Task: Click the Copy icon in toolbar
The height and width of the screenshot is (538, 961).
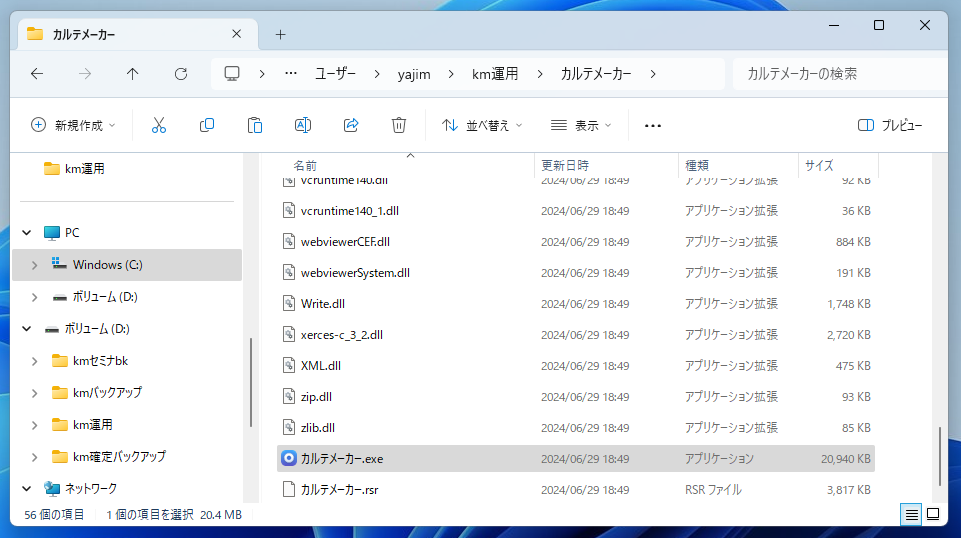Action: tap(207, 125)
